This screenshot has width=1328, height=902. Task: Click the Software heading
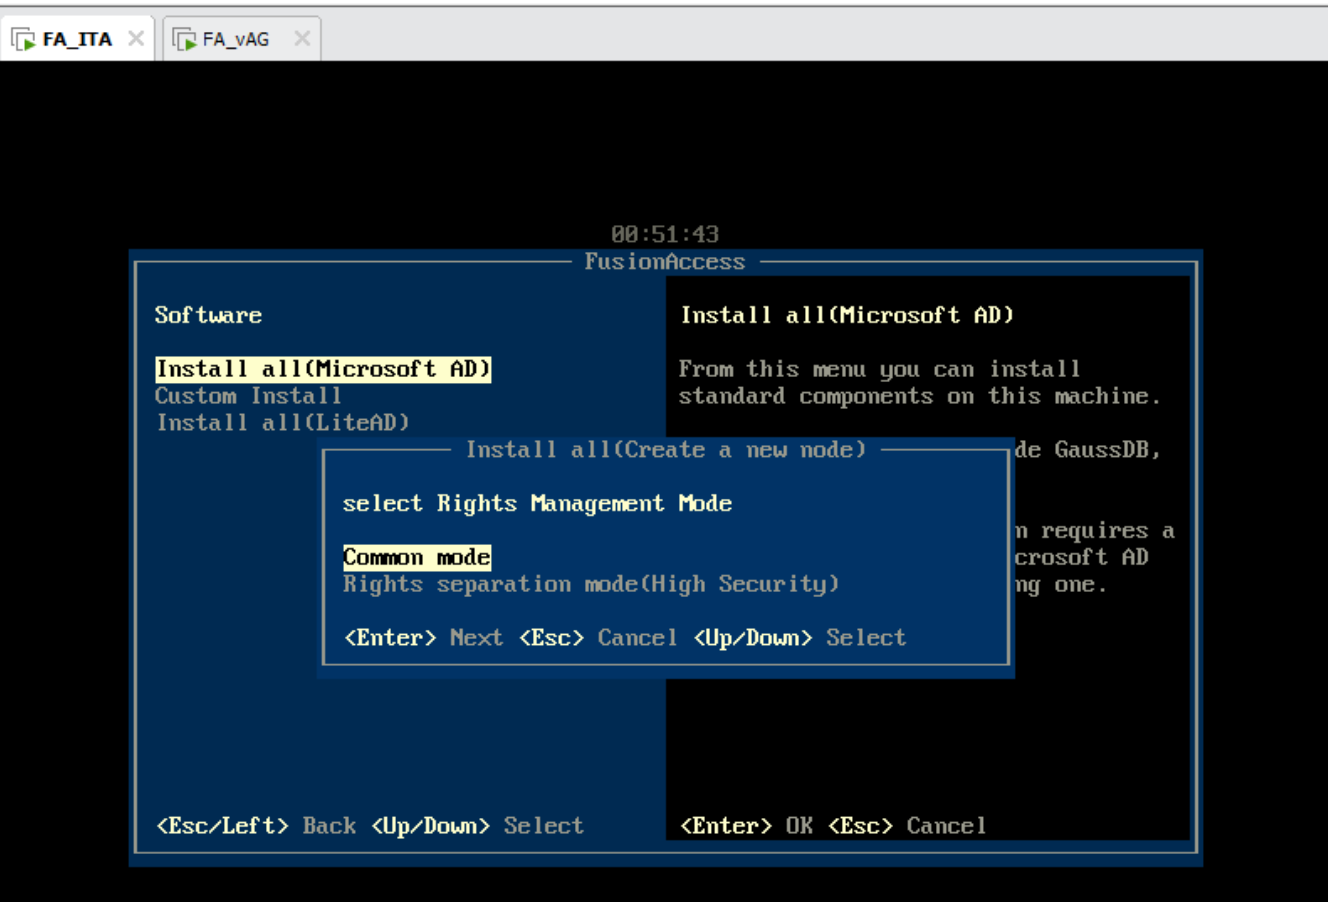[208, 315]
